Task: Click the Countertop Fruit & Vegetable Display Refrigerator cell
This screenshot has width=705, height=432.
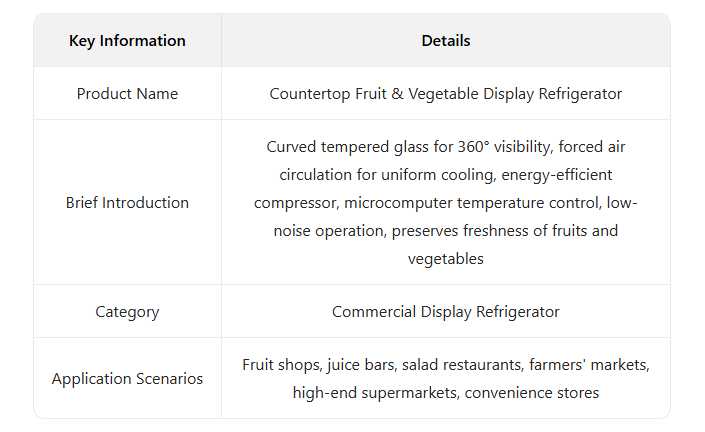Action: tap(445, 94)
